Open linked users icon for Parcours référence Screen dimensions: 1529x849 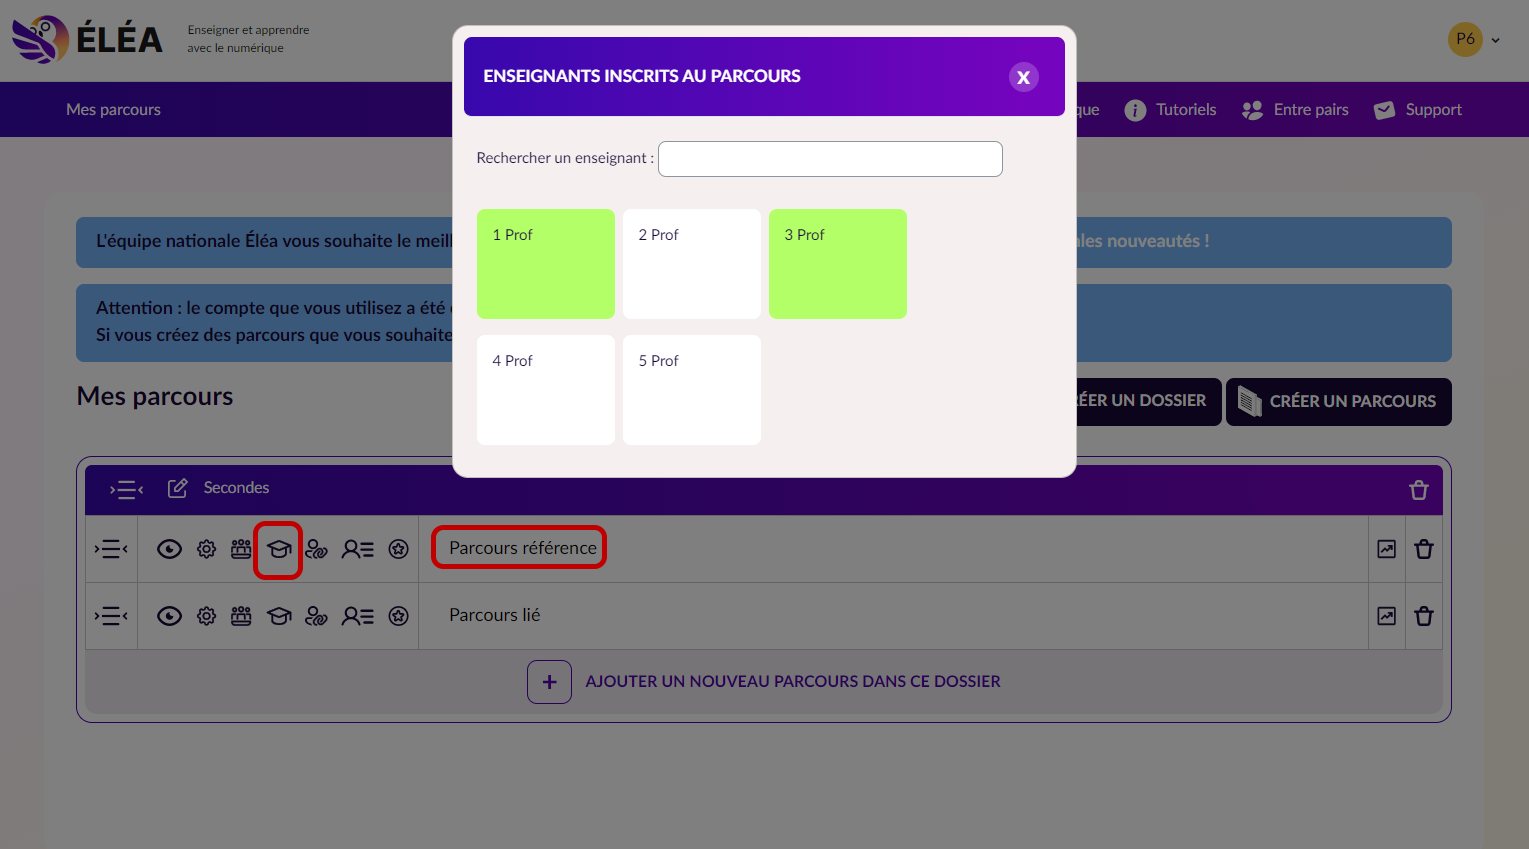(316, 549)
